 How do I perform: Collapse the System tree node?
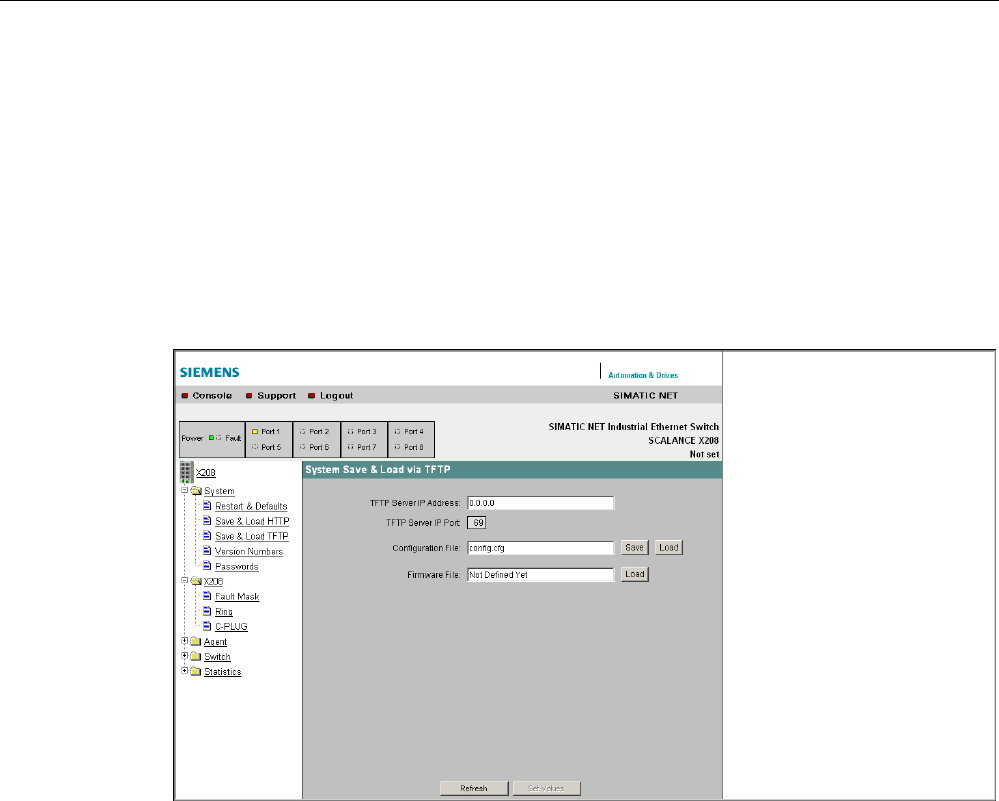(185, 491)
